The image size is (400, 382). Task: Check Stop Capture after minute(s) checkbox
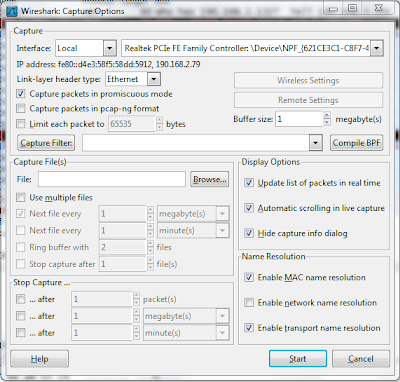(x=21, y=333)
